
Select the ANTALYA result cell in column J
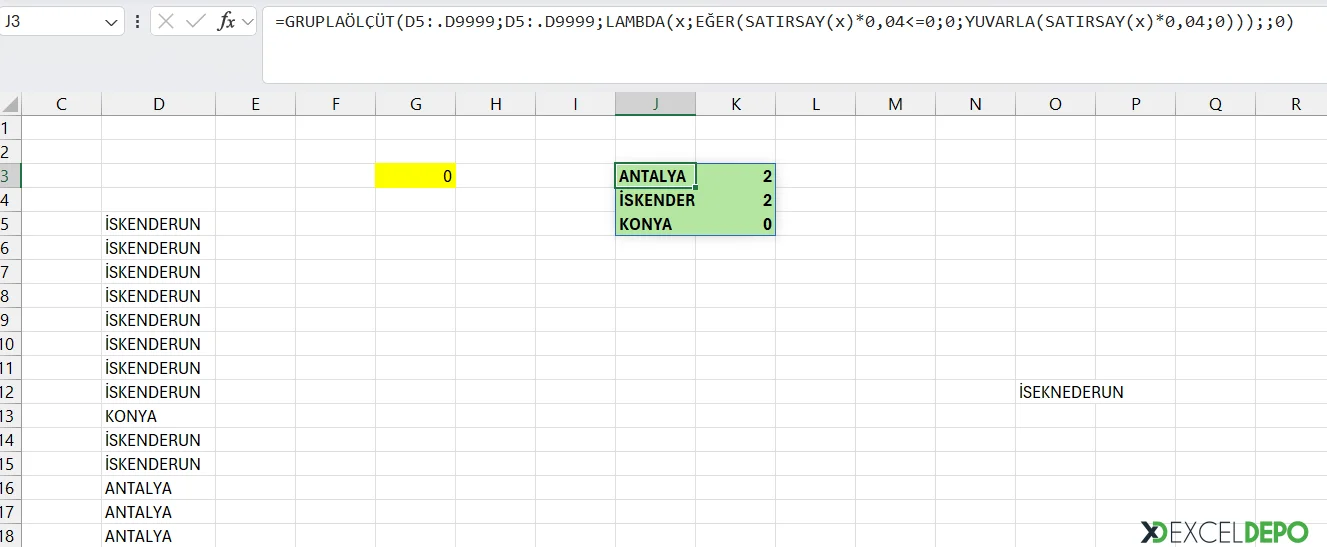(655, 176)
